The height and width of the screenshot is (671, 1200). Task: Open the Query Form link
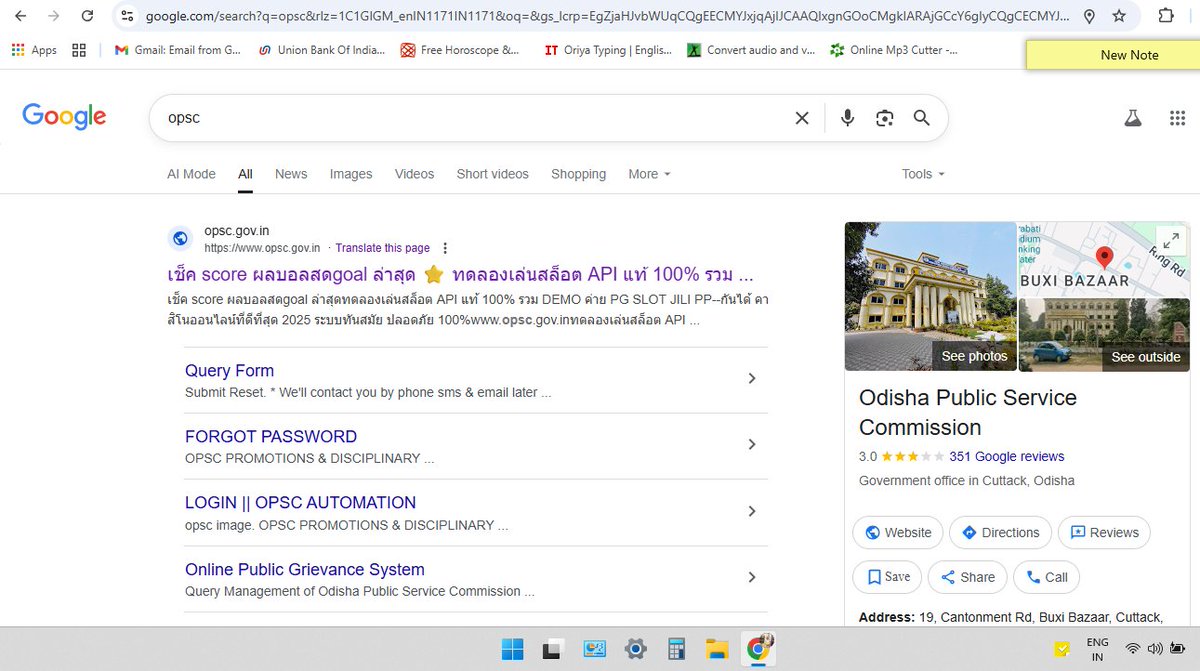pyautogui.click(x=229, y=371)
